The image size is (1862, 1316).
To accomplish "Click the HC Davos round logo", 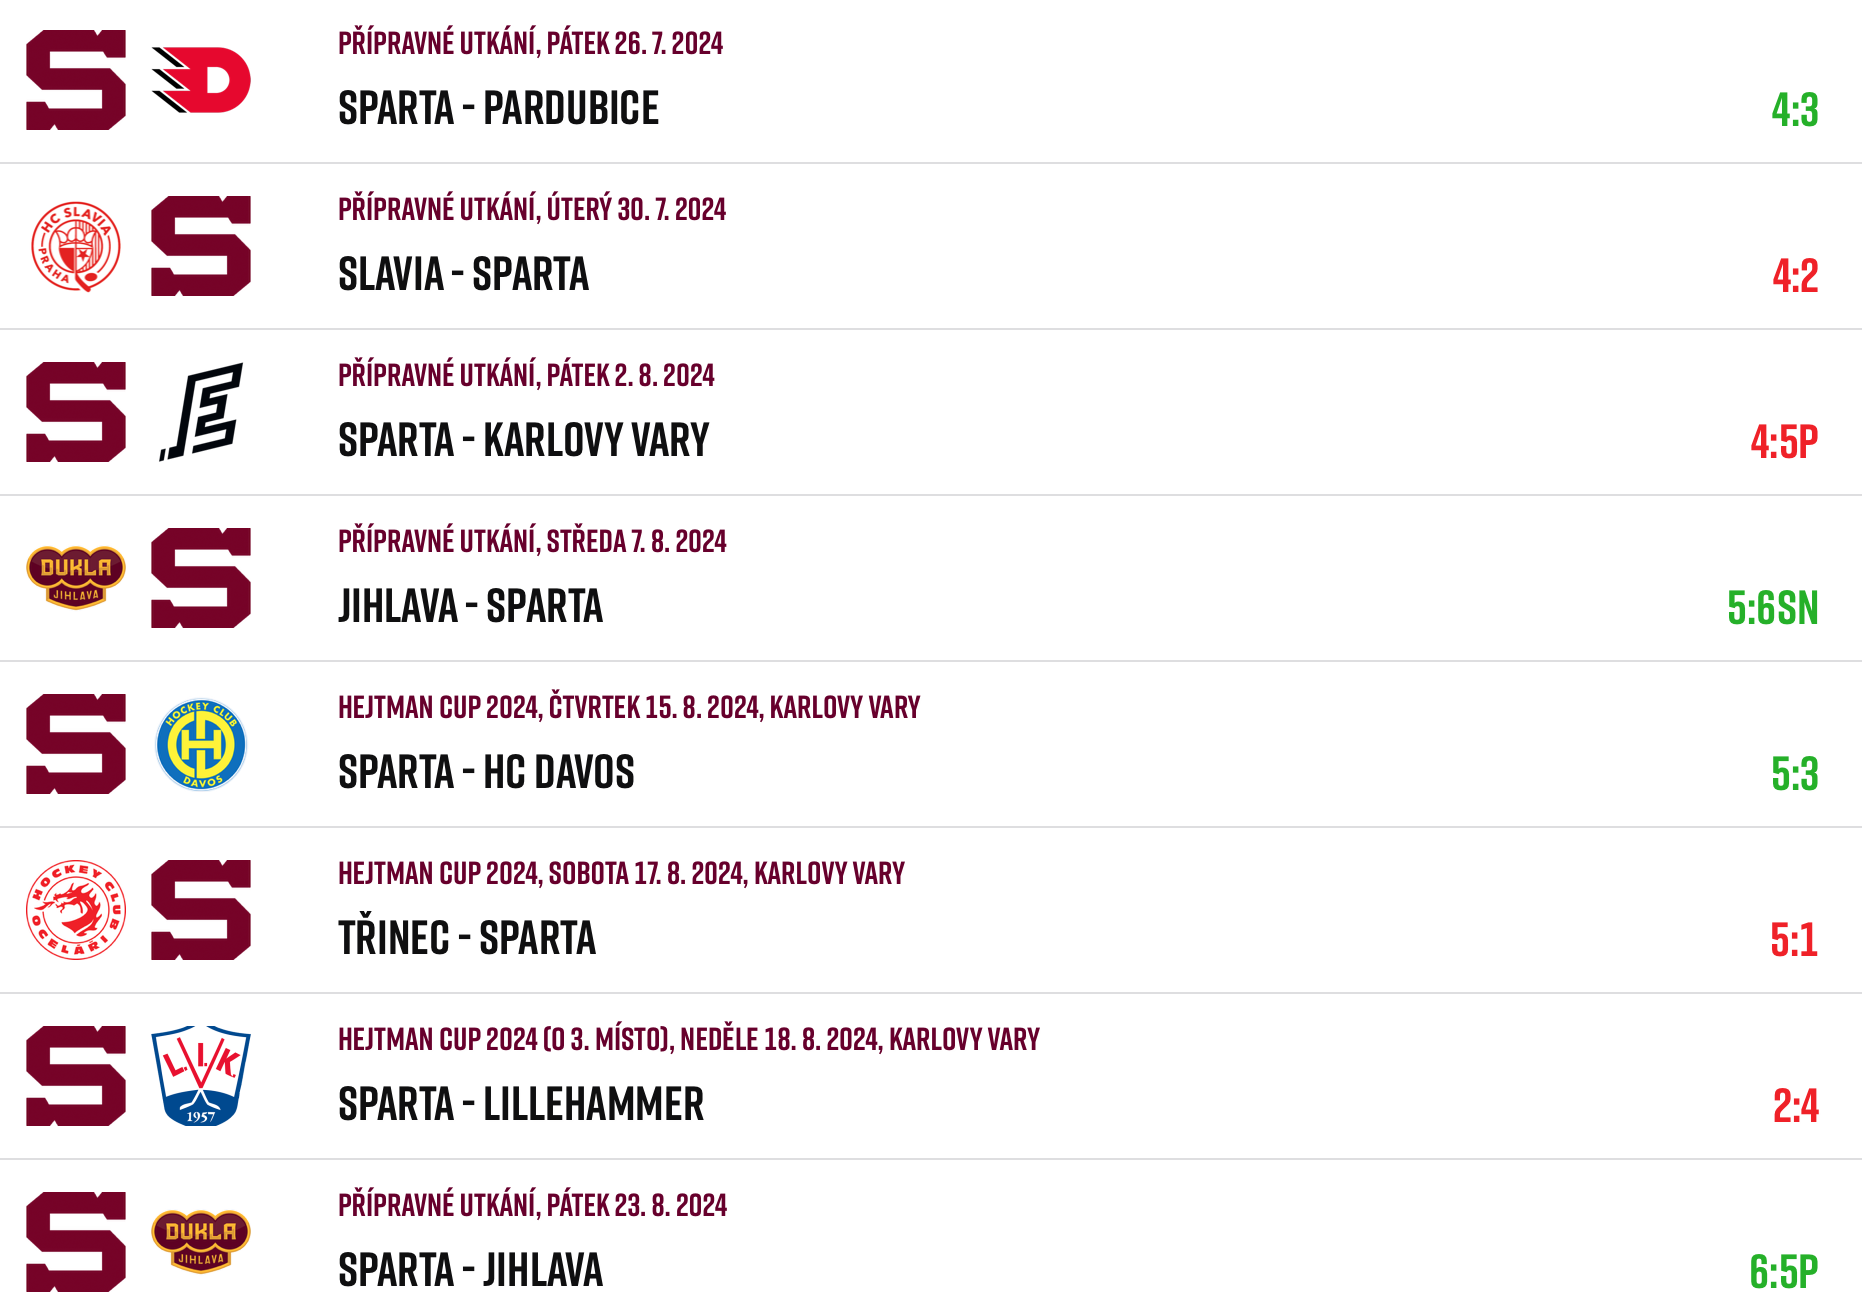I will pyautogui.click(x=201, y=744).
